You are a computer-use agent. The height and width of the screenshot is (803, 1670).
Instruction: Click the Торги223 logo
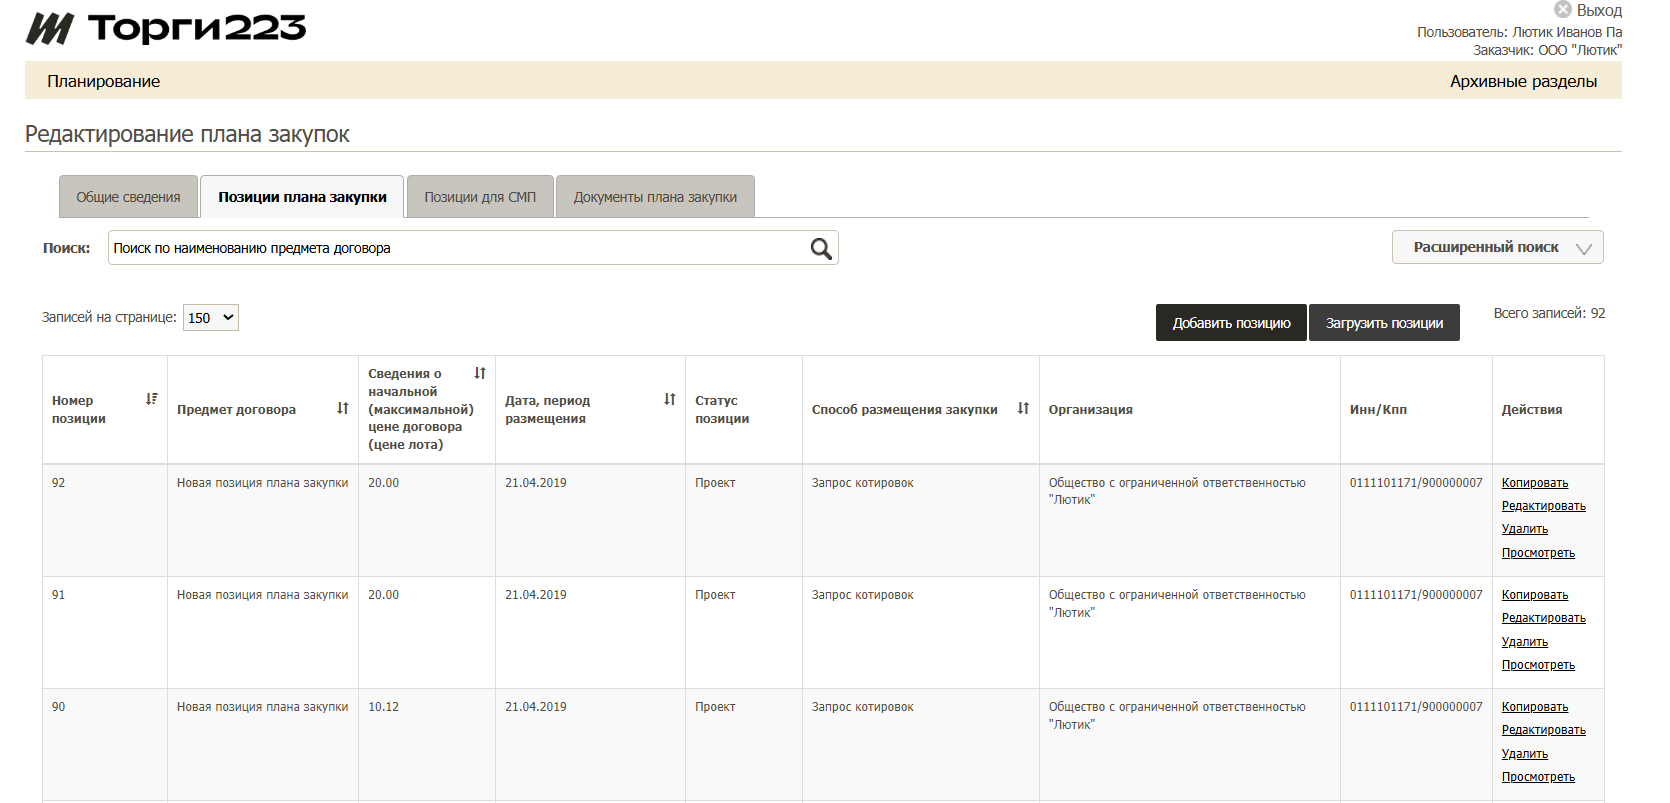[x=166, y=29]
